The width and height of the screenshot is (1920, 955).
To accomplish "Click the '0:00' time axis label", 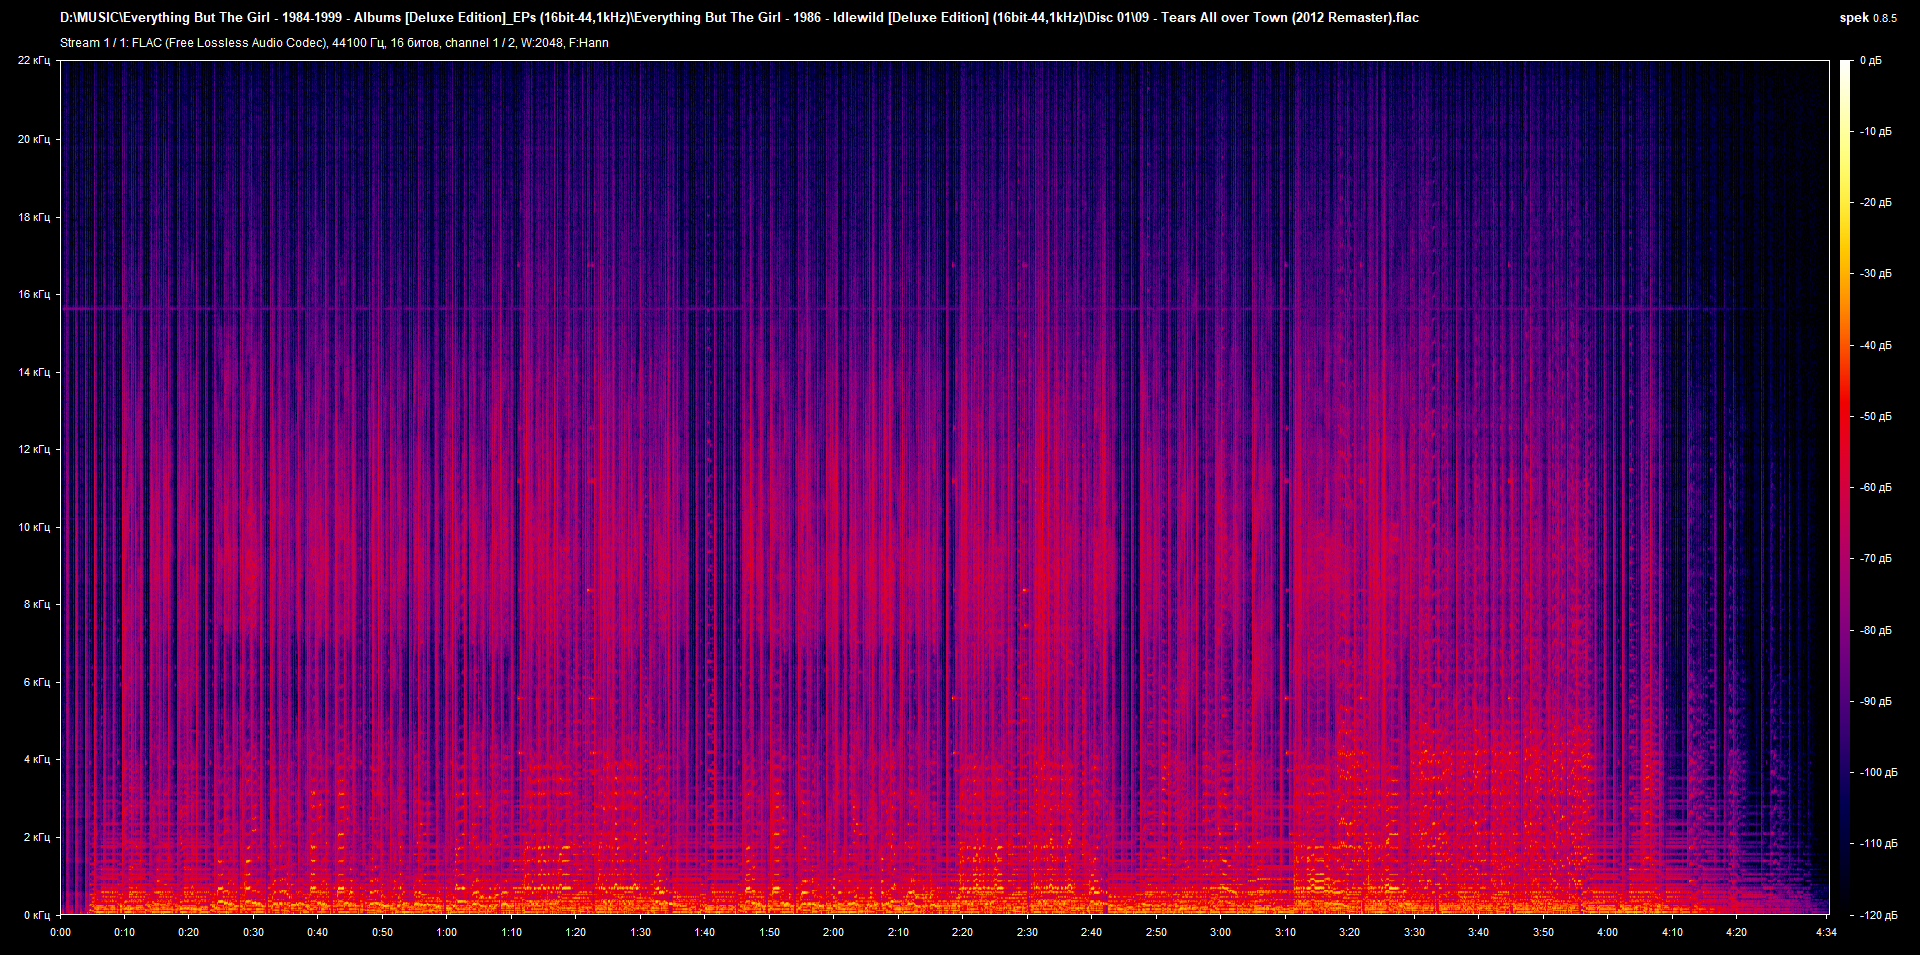I will pyautogui.click(x=61, y=932).
